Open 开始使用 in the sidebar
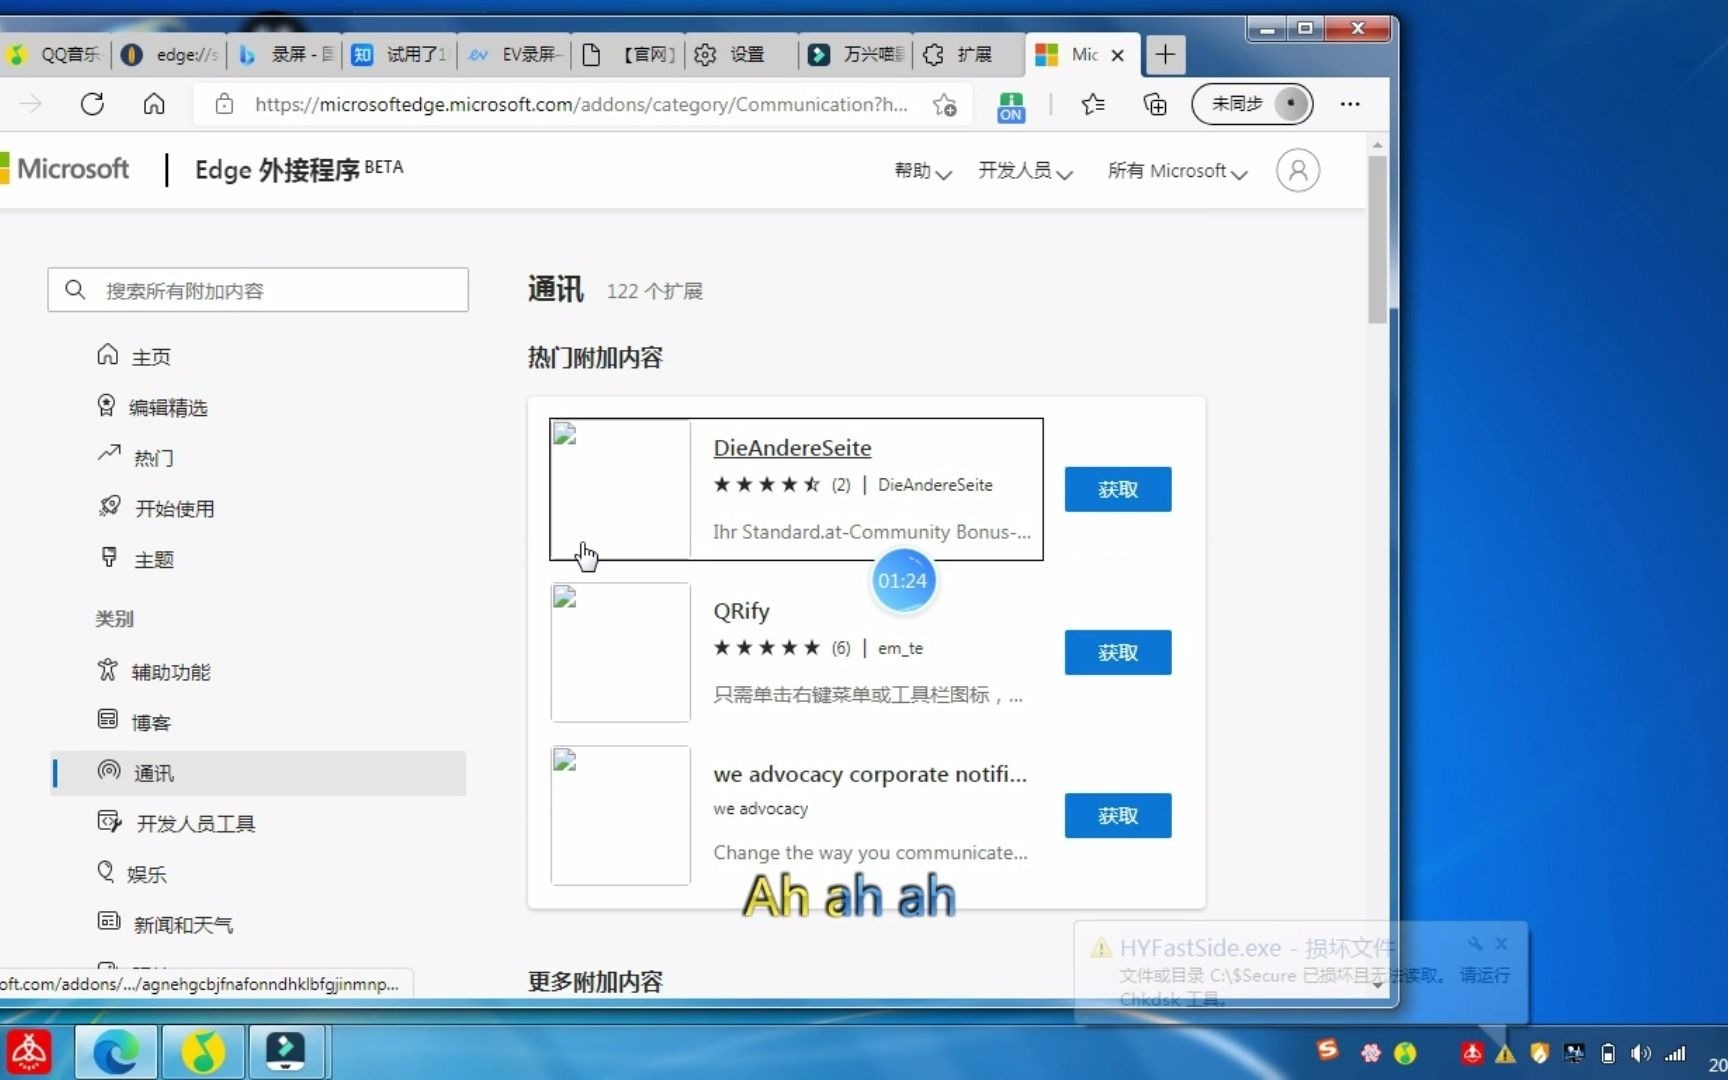 click(x=155, y=508)
